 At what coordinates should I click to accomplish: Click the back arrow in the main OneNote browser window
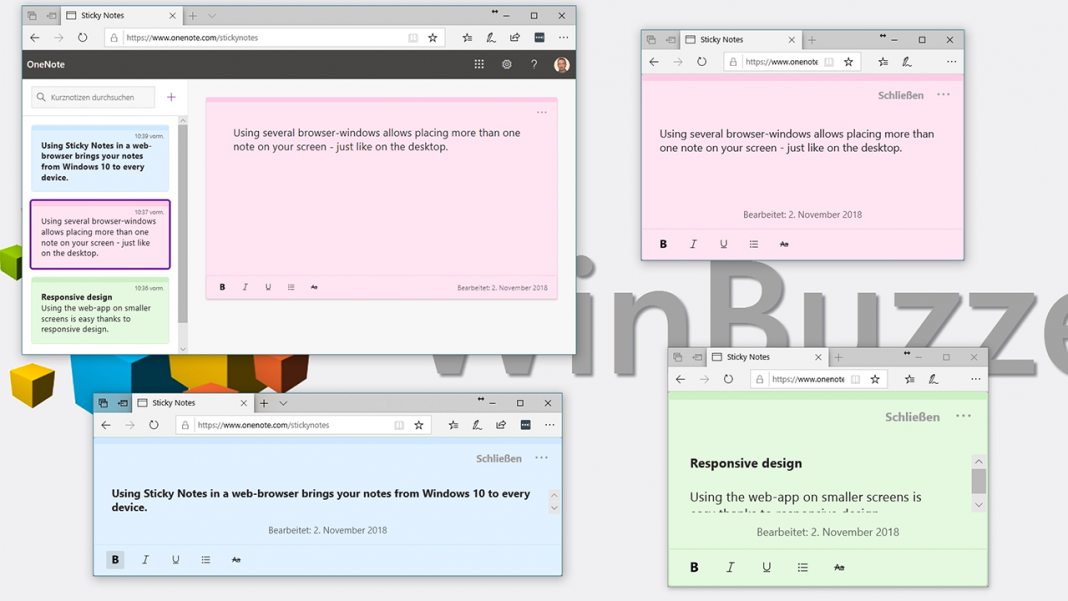pos(35,37)
